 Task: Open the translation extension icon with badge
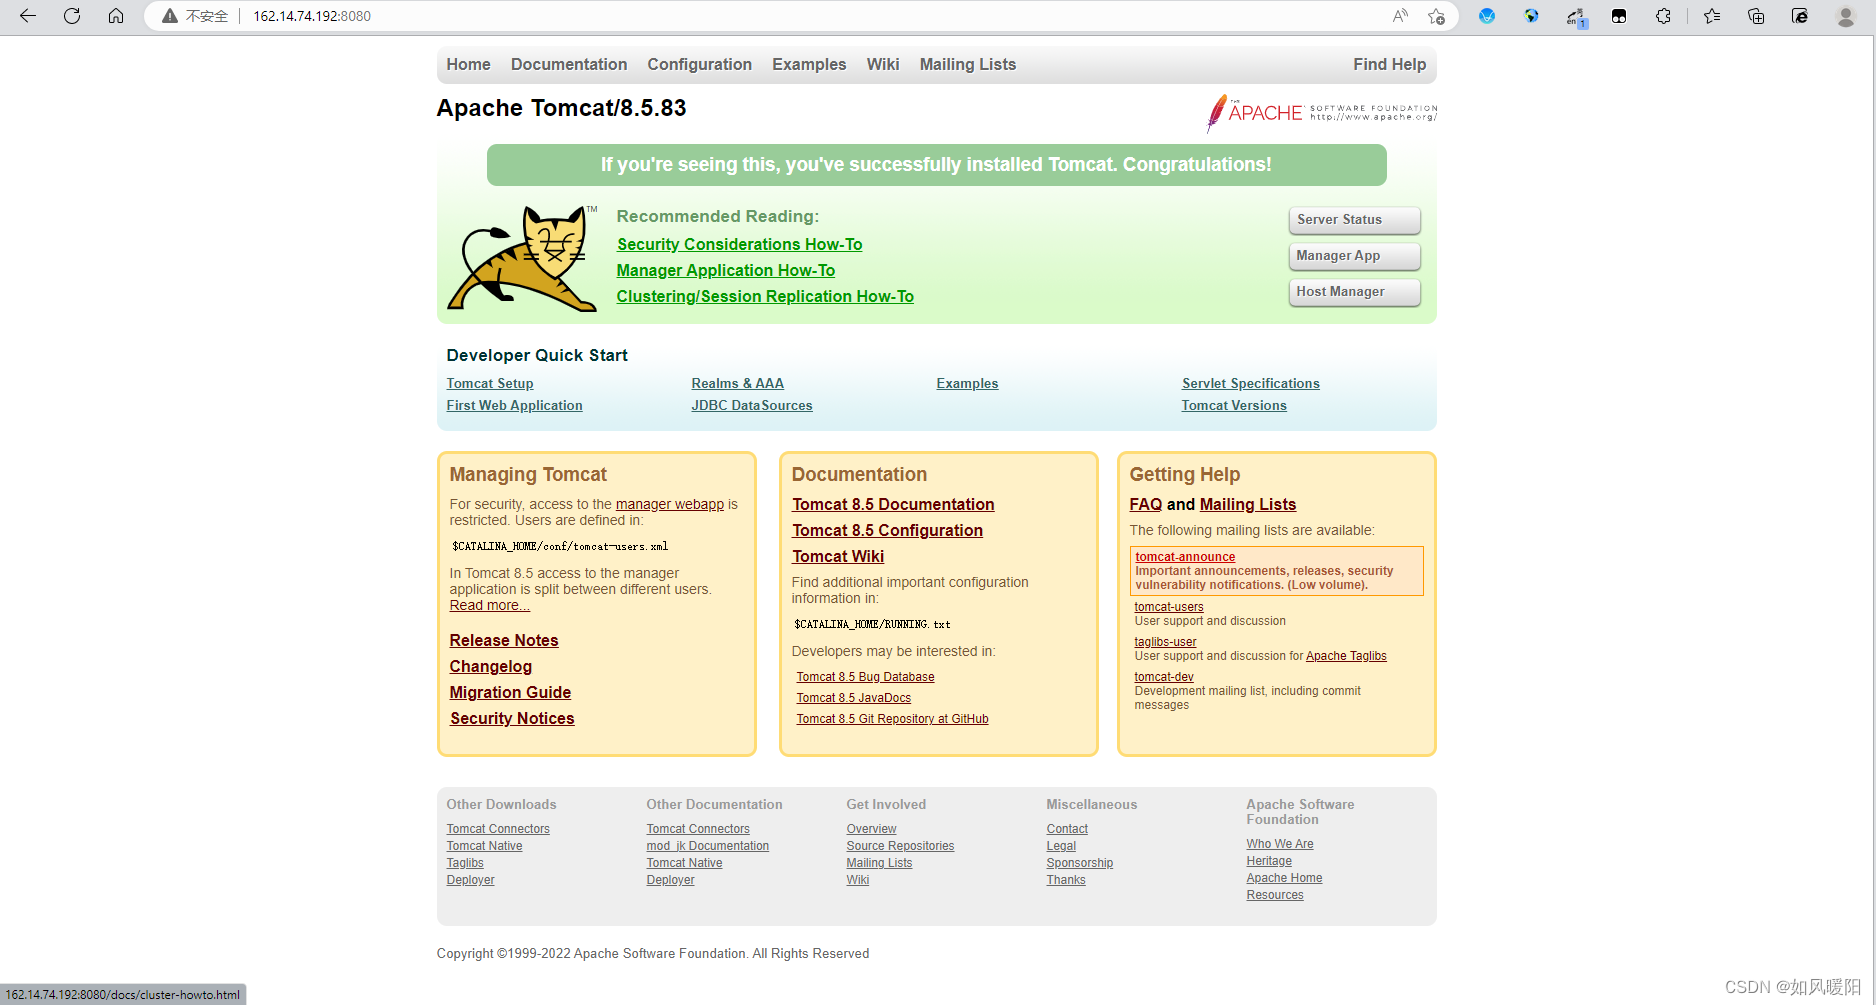(1575, 16)
